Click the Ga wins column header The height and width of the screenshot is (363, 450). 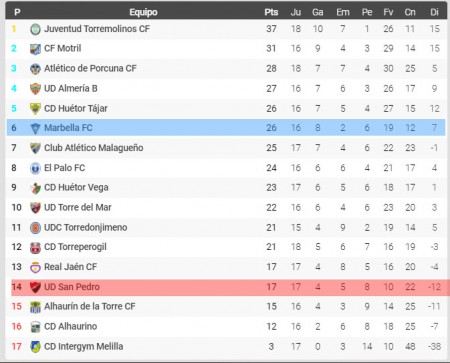point(318,12)
